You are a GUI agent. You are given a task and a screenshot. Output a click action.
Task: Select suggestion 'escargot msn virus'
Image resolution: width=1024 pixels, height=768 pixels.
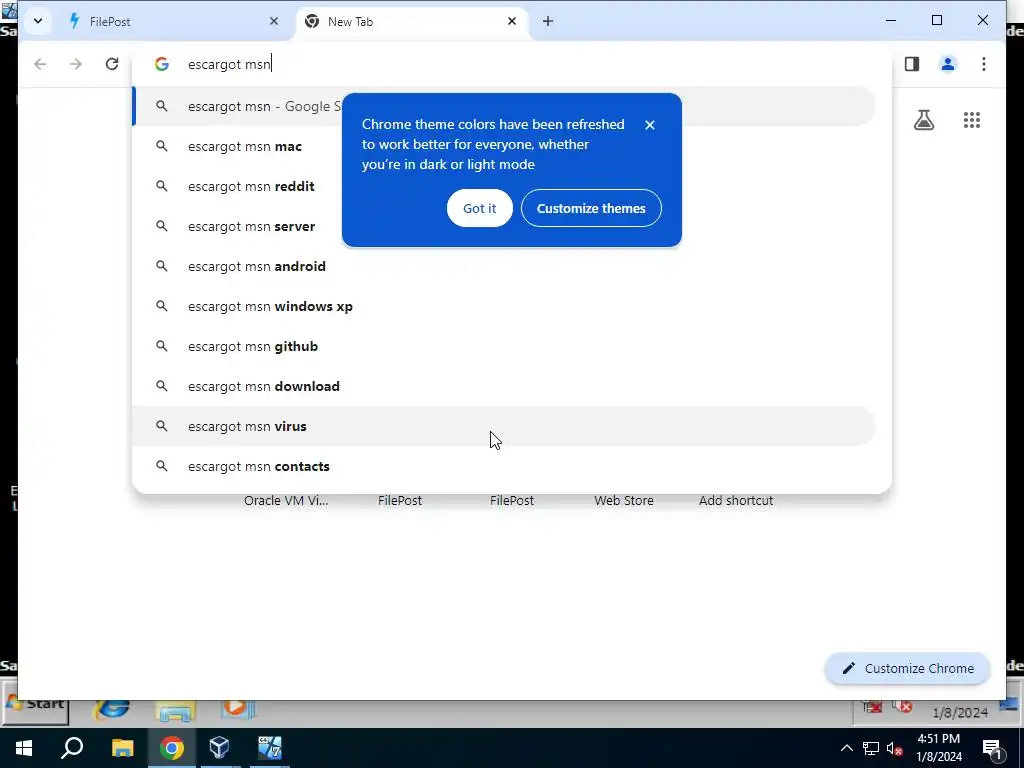504,426
